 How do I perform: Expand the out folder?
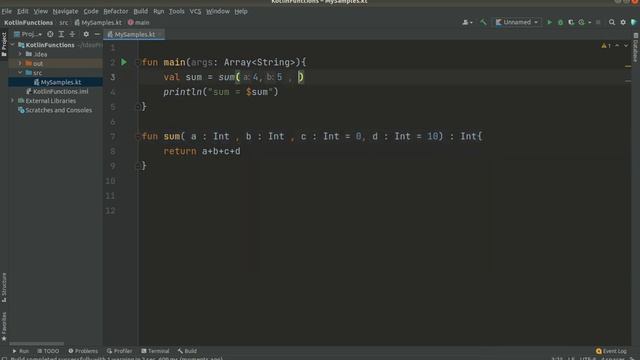[20, 63]
